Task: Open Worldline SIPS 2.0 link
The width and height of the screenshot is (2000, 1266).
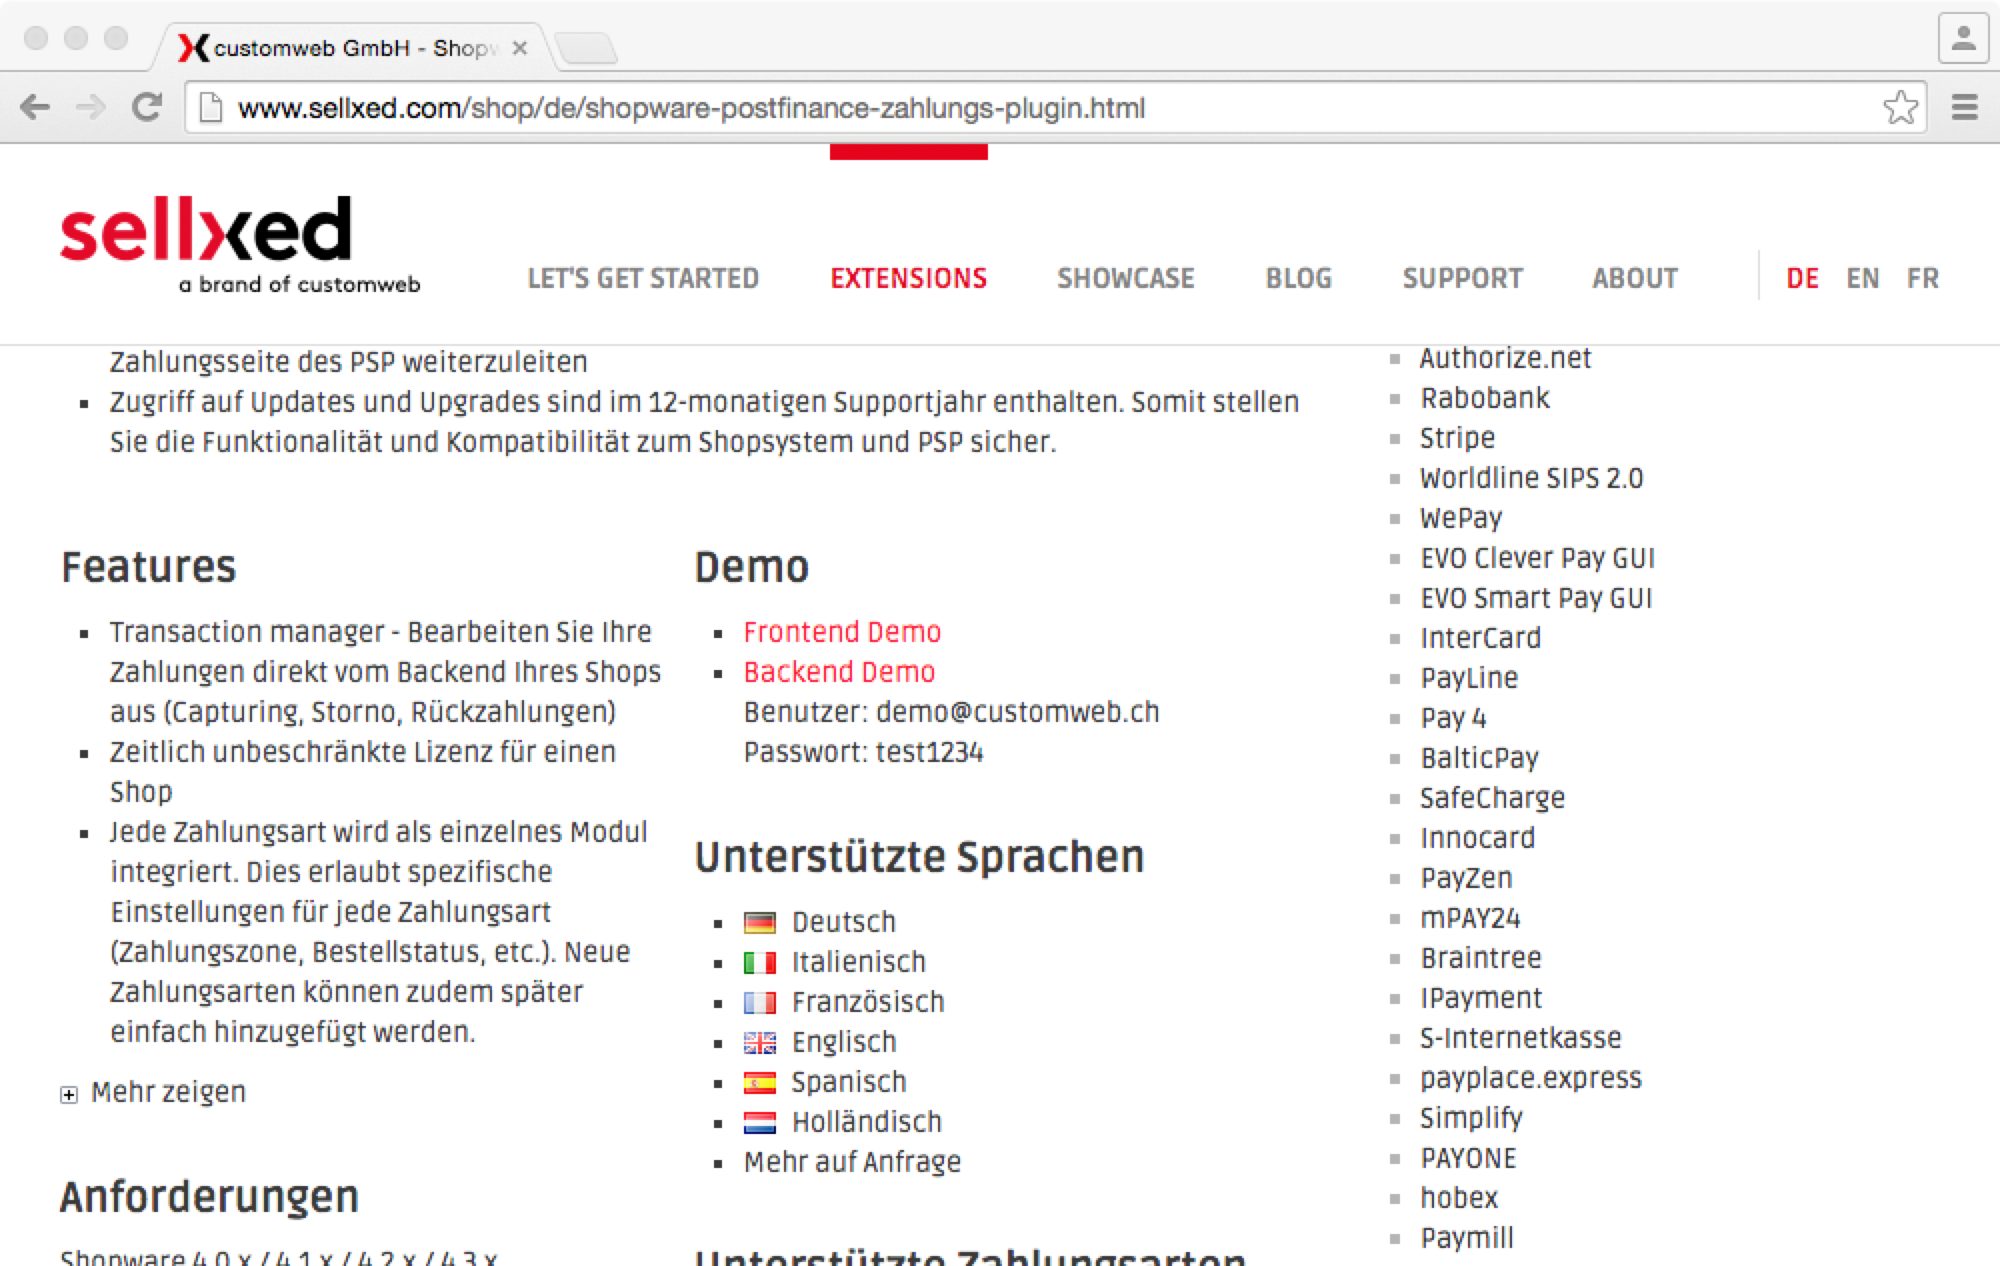Action: point(1531,478)
